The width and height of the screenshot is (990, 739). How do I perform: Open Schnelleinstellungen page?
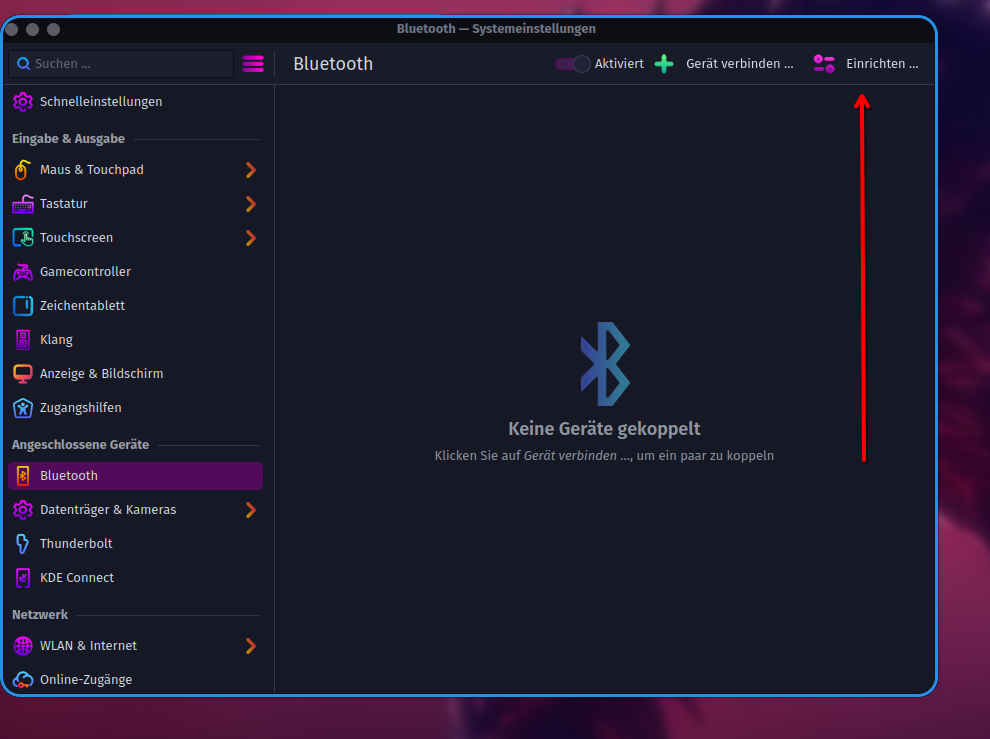coord(135,102)
